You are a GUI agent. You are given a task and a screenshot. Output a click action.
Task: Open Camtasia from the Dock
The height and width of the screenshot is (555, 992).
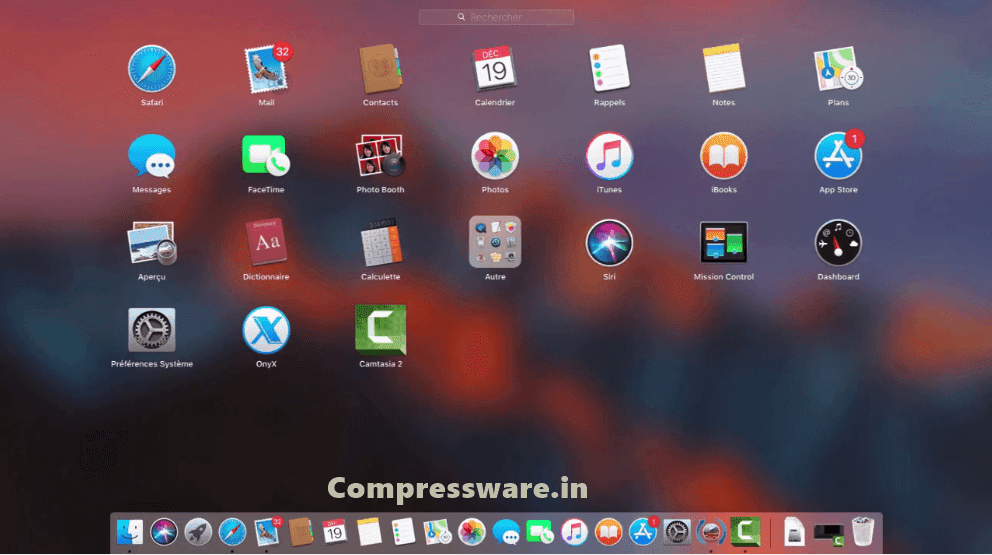pyautogui.click(x=745, y=532)
